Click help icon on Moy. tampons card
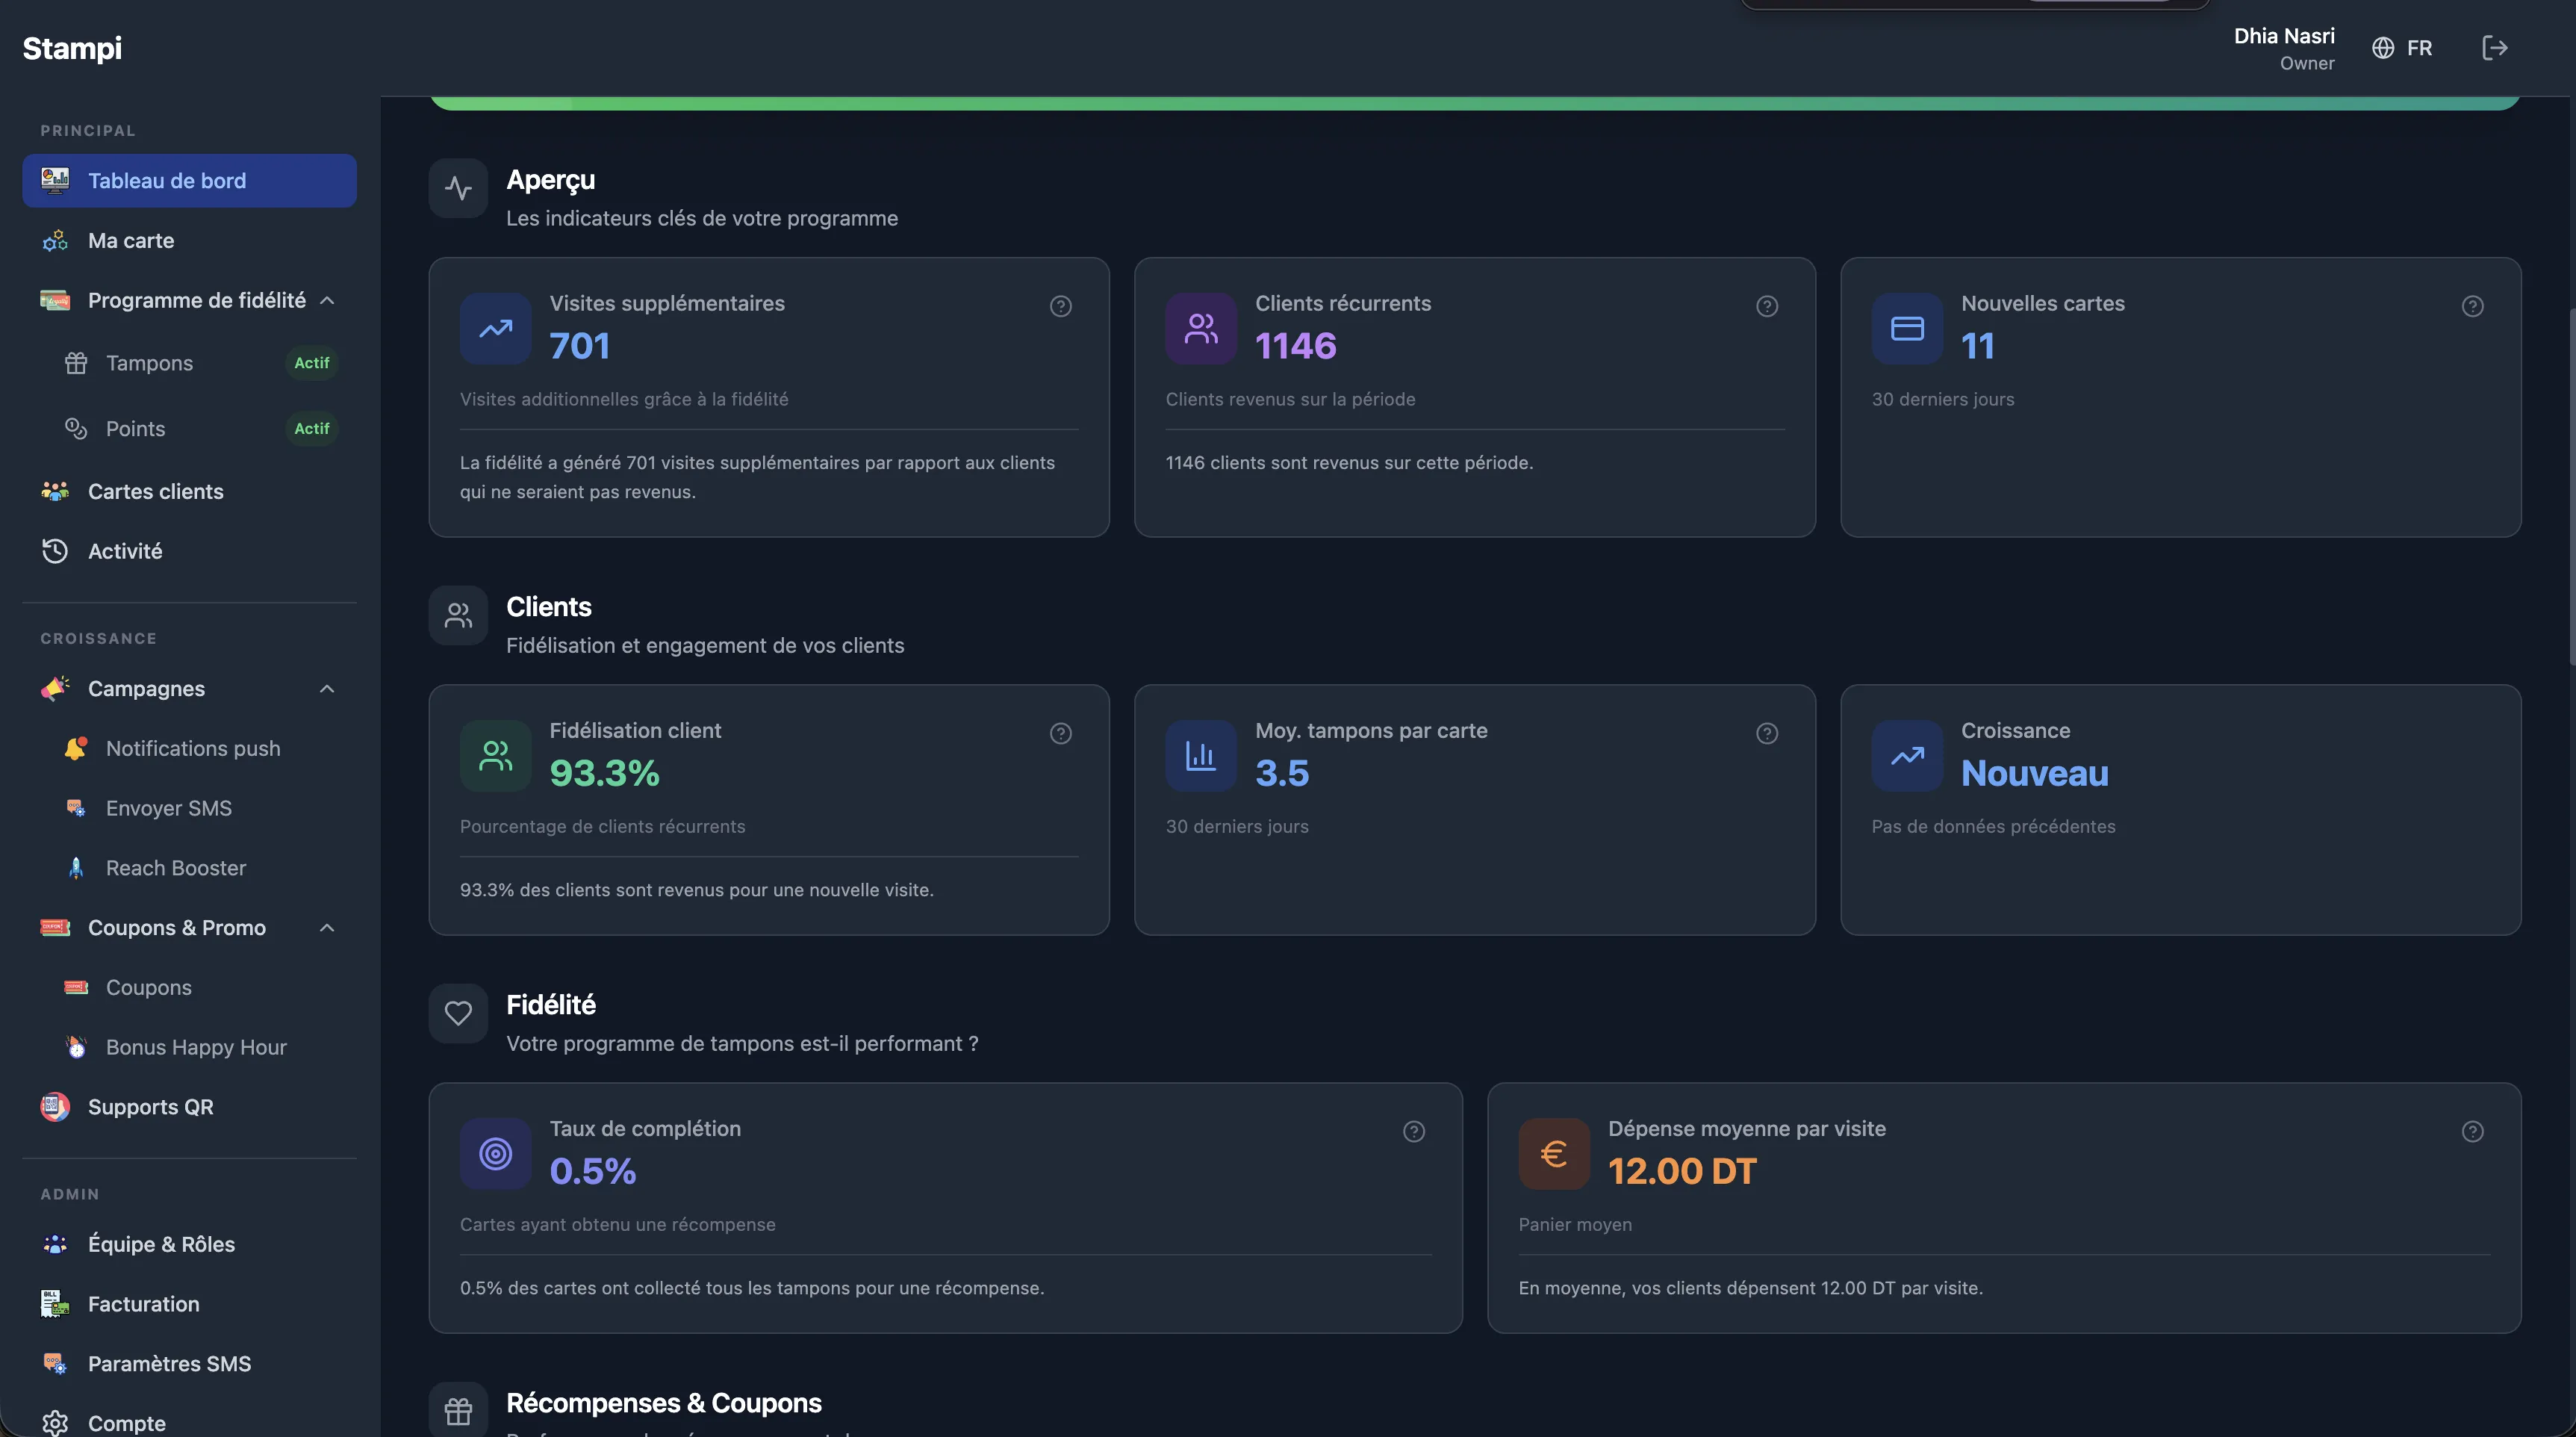Viewport: 2576px width, 1437px height. tap(1767, 733)
